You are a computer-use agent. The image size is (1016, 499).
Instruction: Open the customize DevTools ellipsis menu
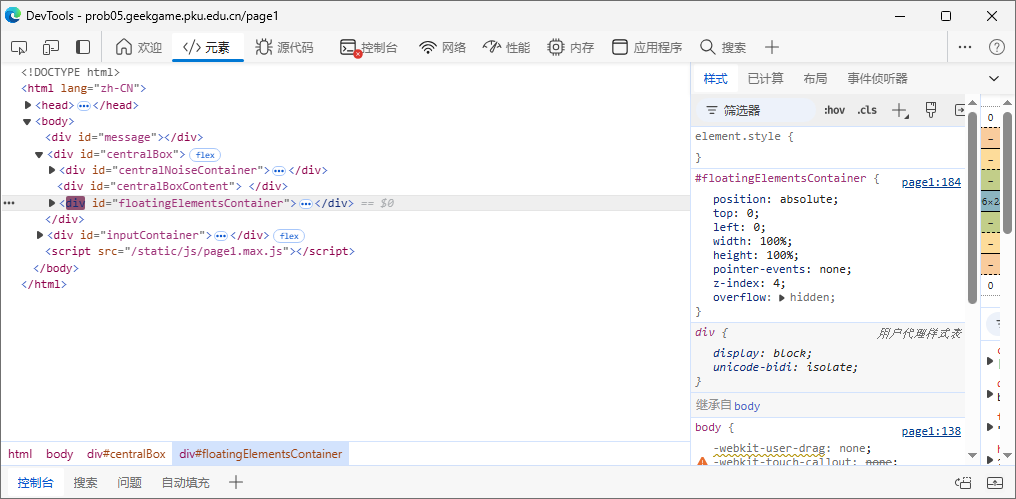[965, 47]
